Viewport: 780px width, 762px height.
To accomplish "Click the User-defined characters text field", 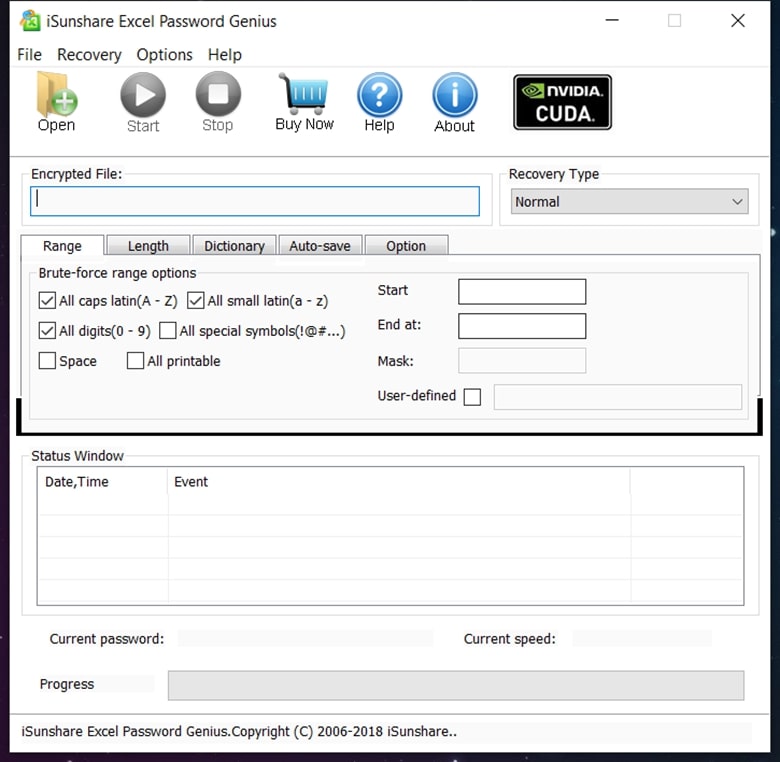I will (618, 397).
